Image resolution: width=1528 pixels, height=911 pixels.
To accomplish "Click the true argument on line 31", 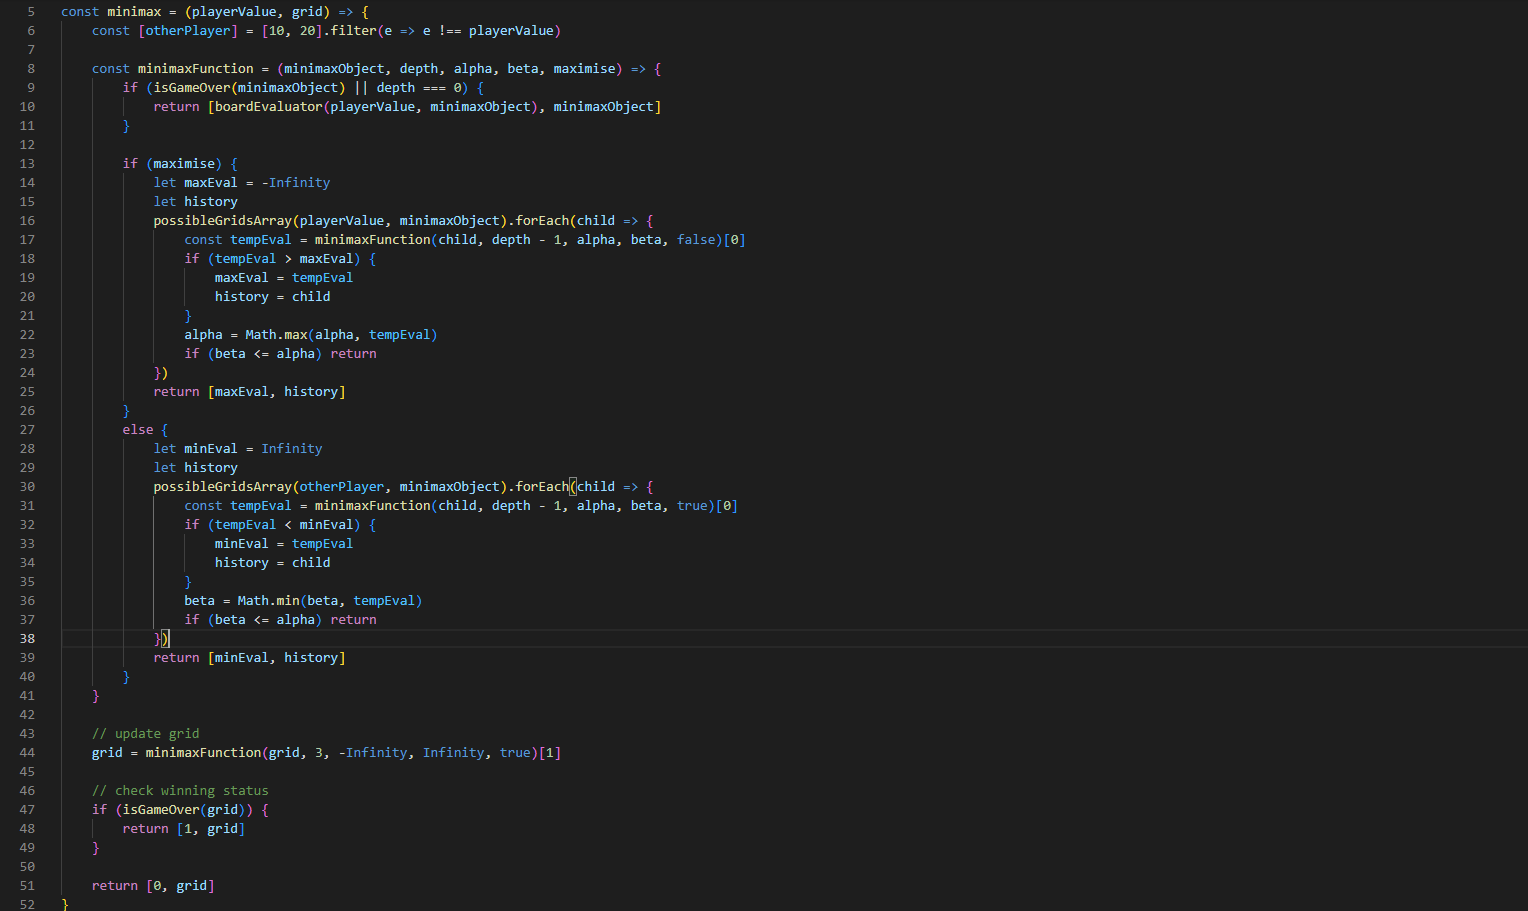I will click(692, 505).
